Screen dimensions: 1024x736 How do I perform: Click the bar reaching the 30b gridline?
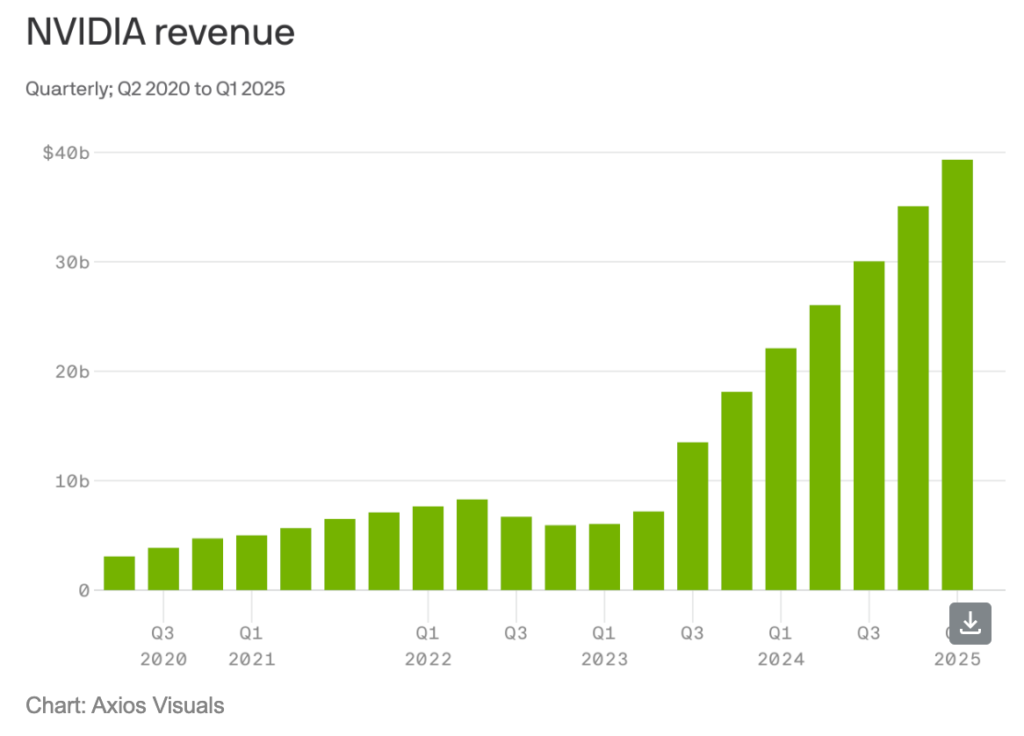tap(868, 425)
